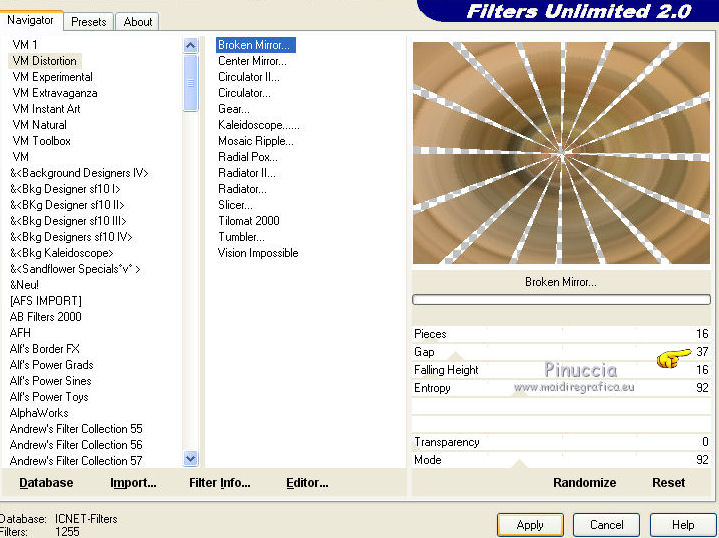Open Help

[x=682, y=525]
